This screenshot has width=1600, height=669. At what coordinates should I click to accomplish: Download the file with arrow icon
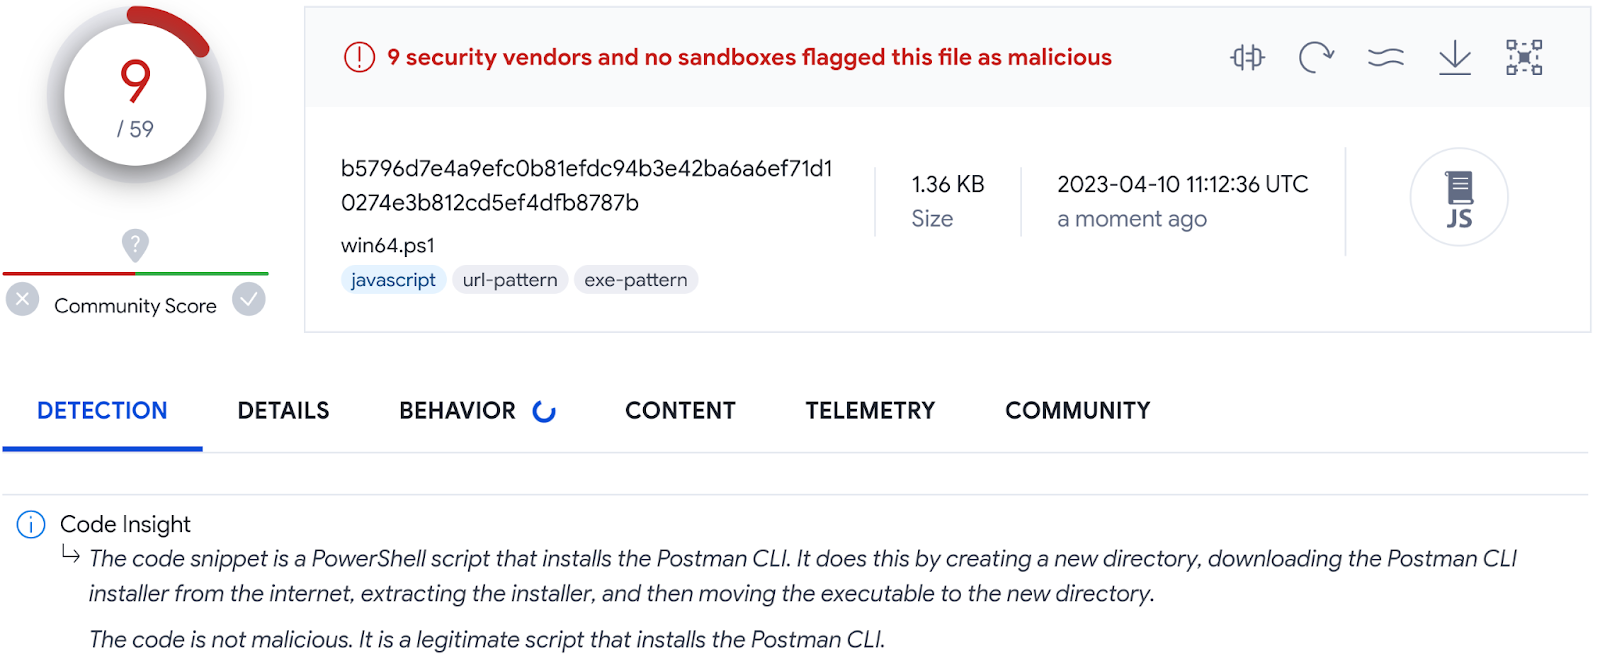1454,58
